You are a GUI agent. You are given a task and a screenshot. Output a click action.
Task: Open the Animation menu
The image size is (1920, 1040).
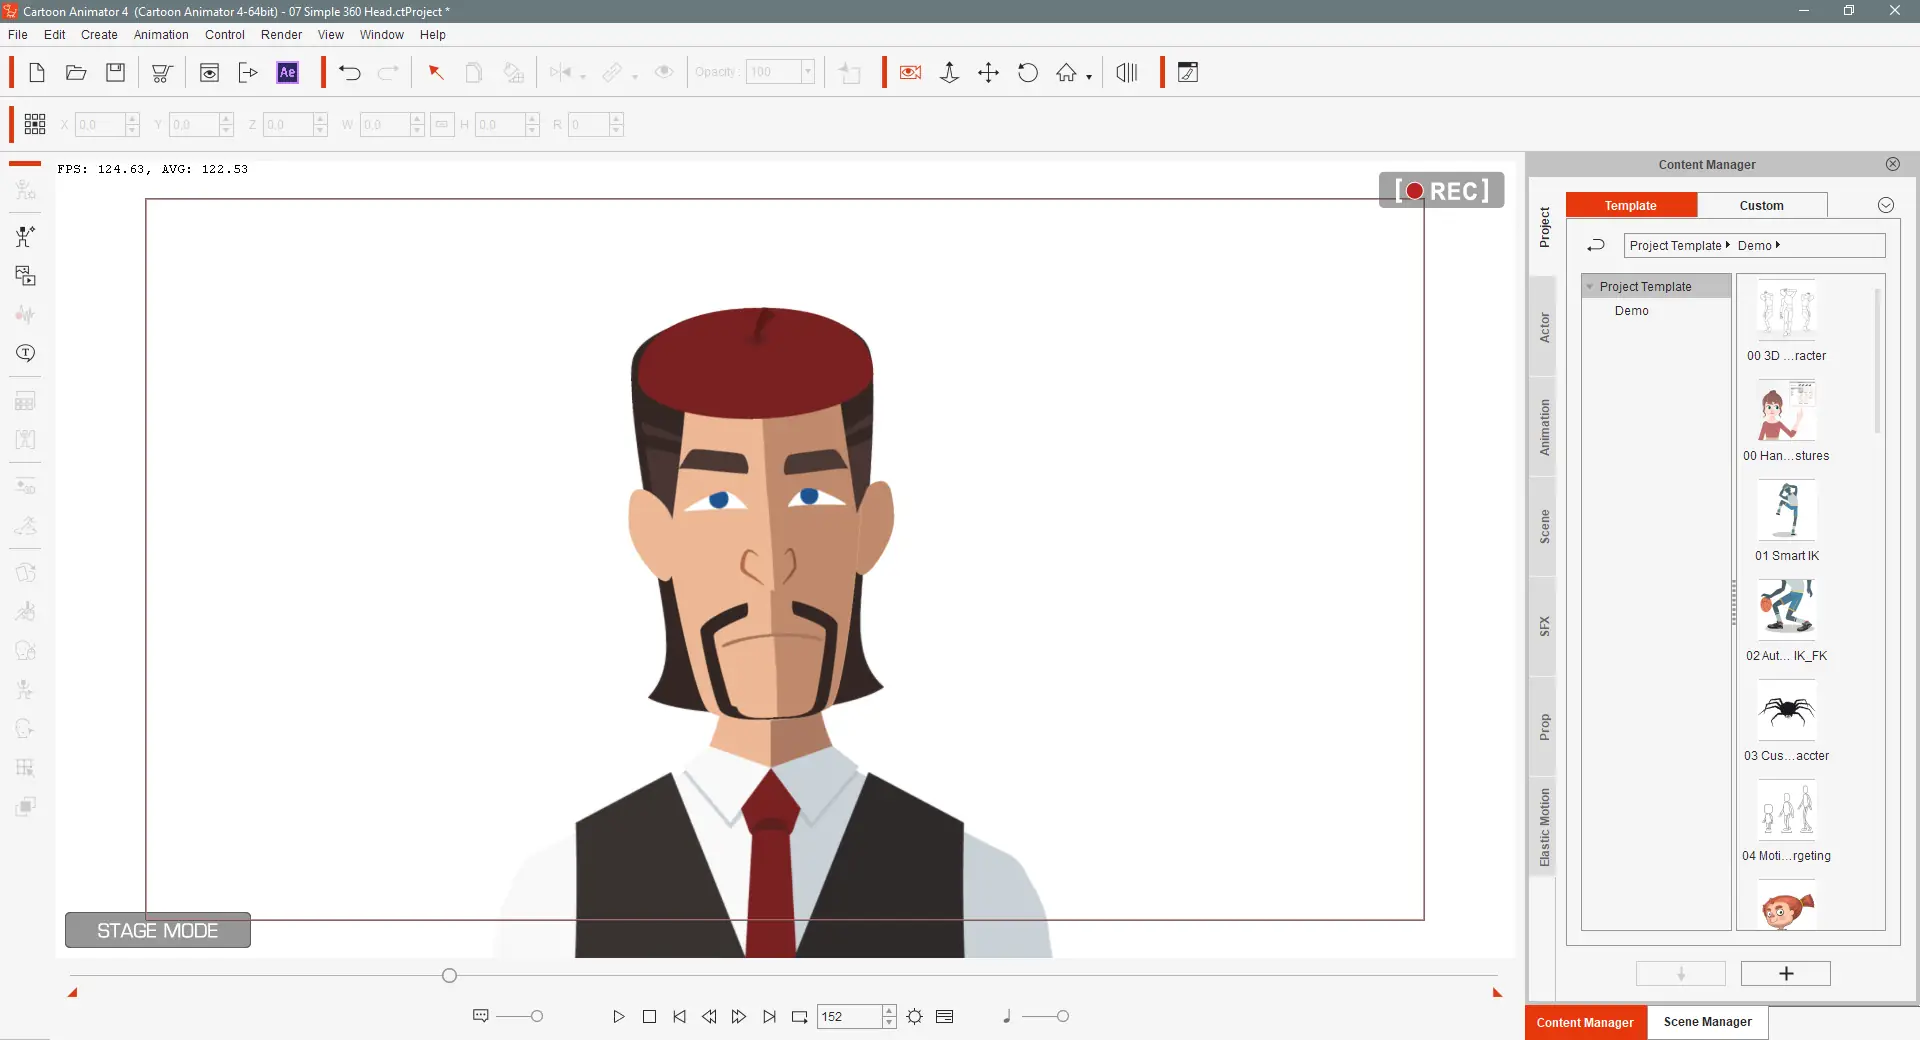coord(161,35)
